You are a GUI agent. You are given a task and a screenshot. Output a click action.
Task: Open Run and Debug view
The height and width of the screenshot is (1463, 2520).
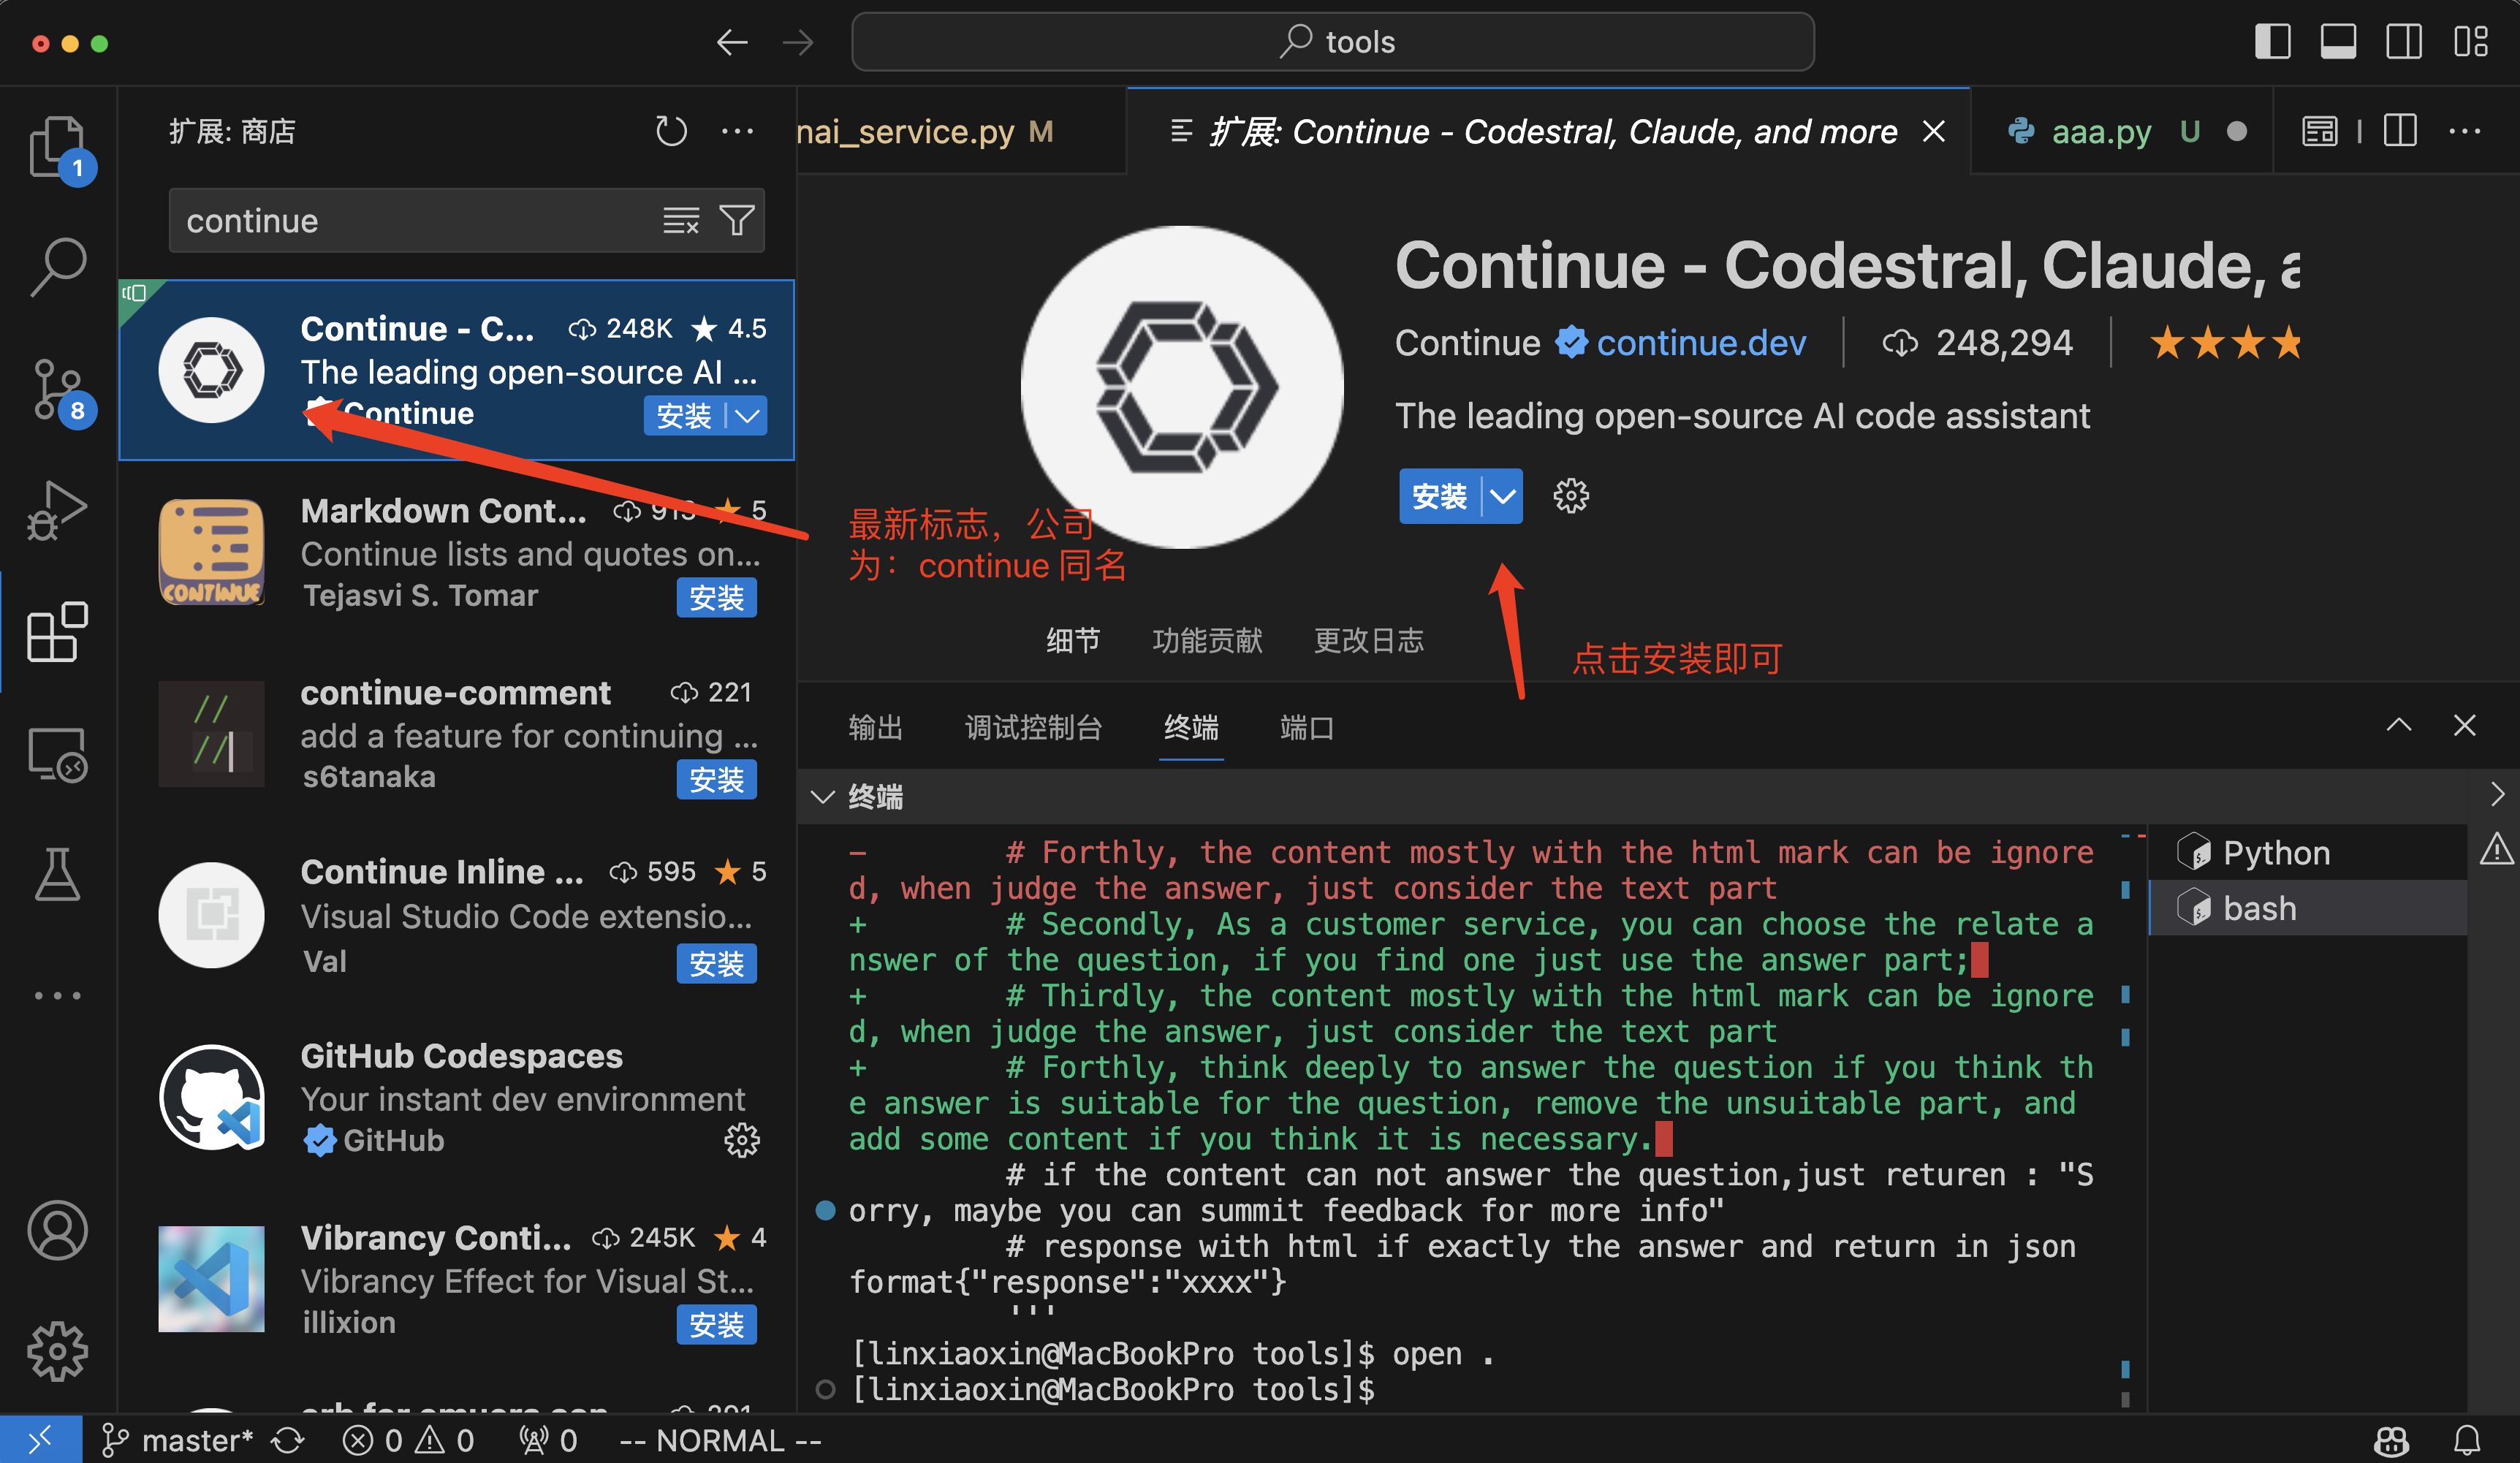click(x=57, y=510)
